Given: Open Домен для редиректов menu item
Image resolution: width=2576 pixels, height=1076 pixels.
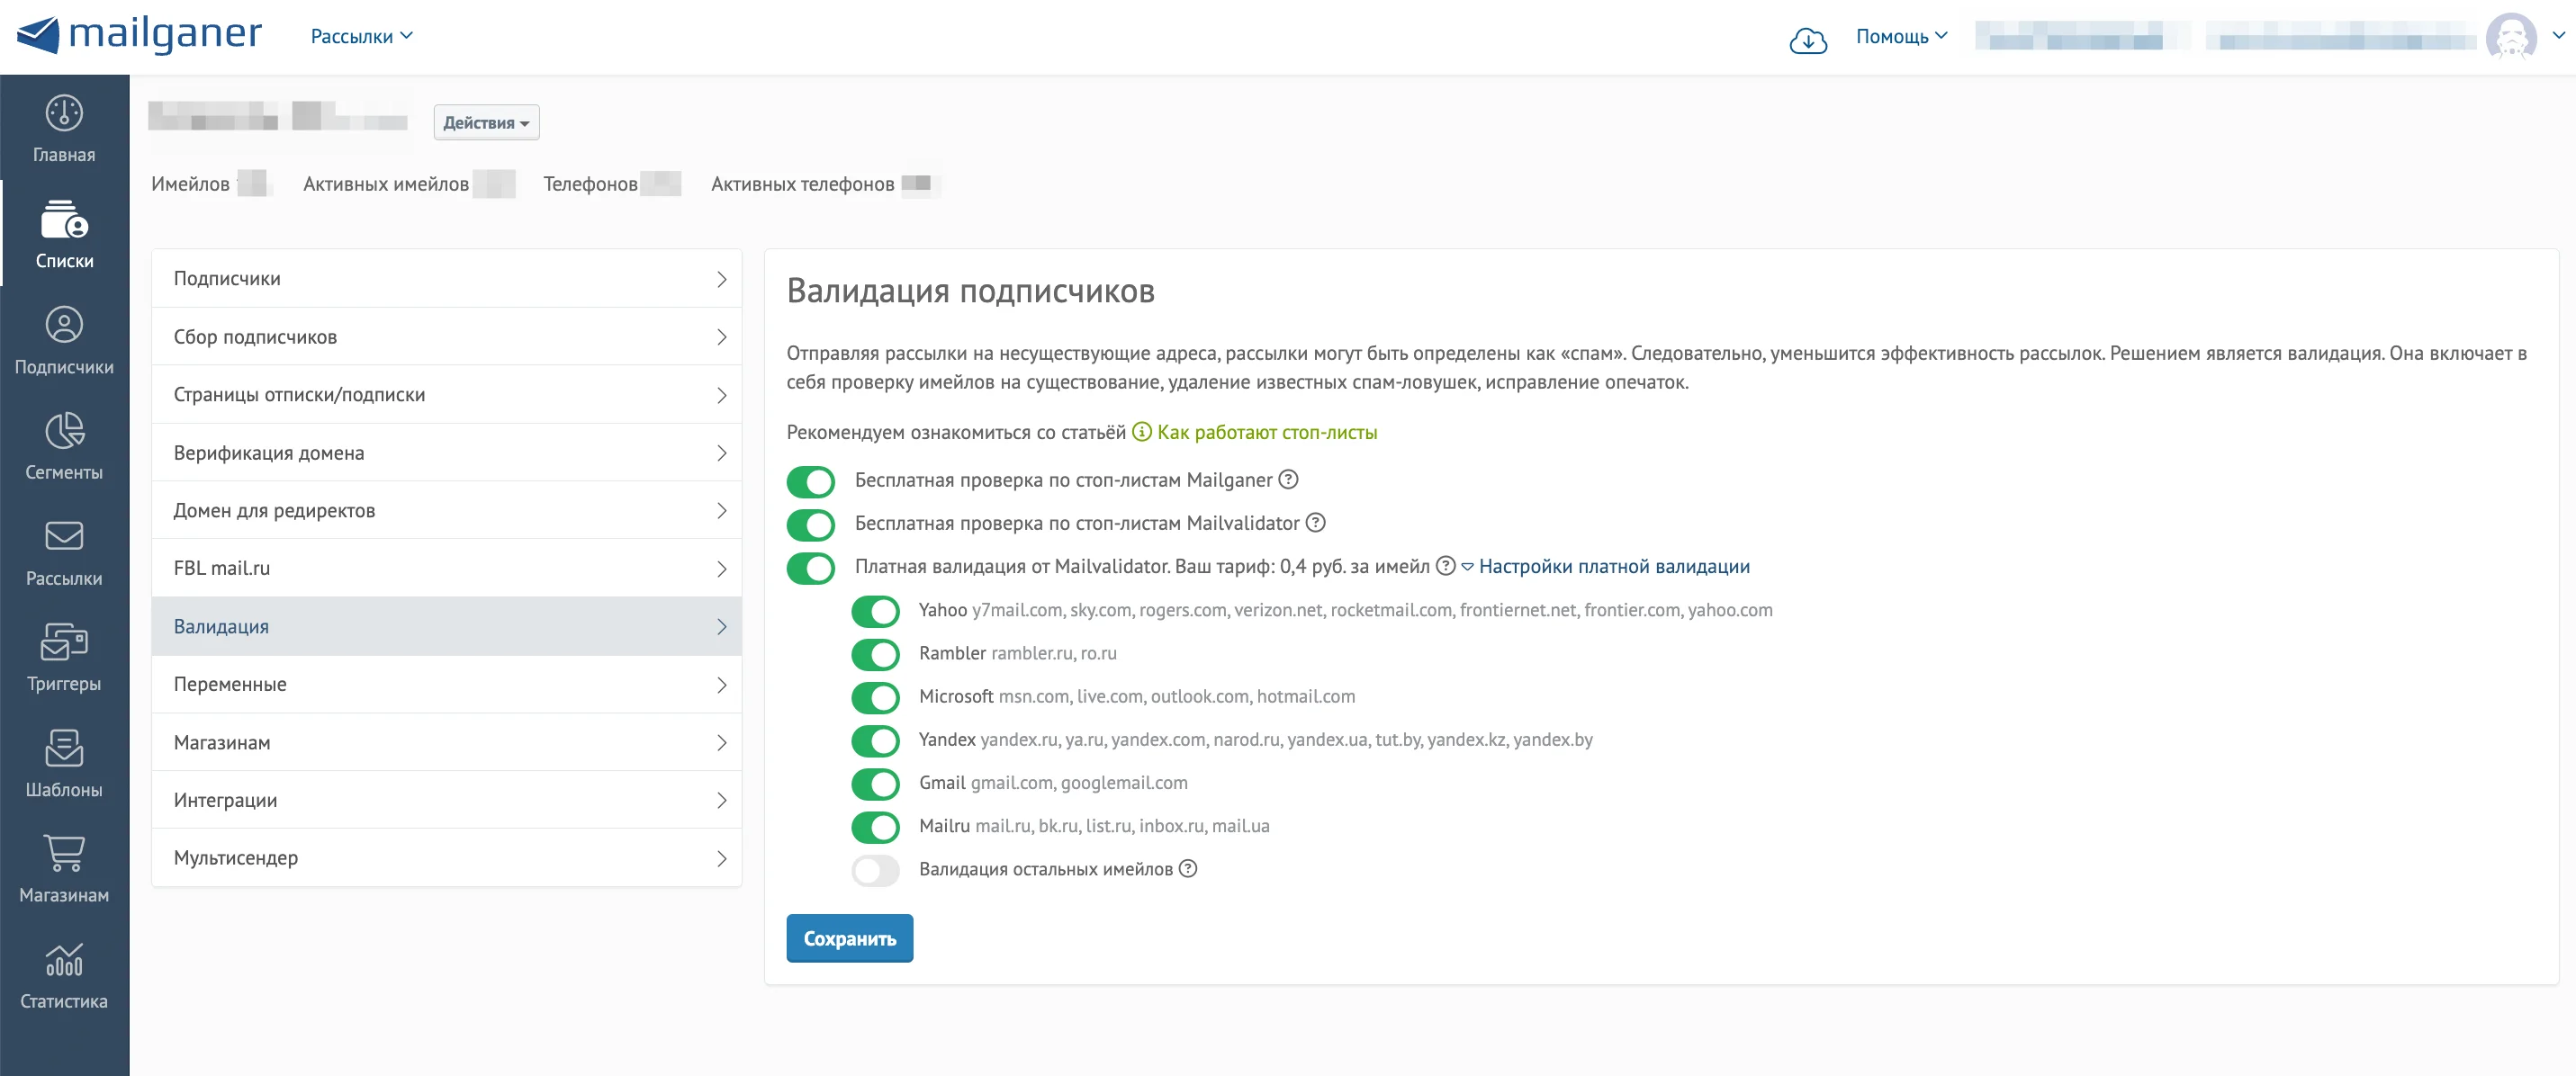Looking at the screenshot, I should 446,511.
